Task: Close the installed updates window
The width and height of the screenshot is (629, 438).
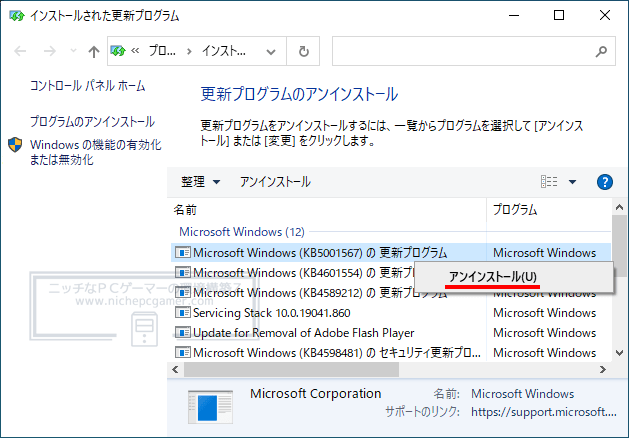Action: [x=605, y=16]
